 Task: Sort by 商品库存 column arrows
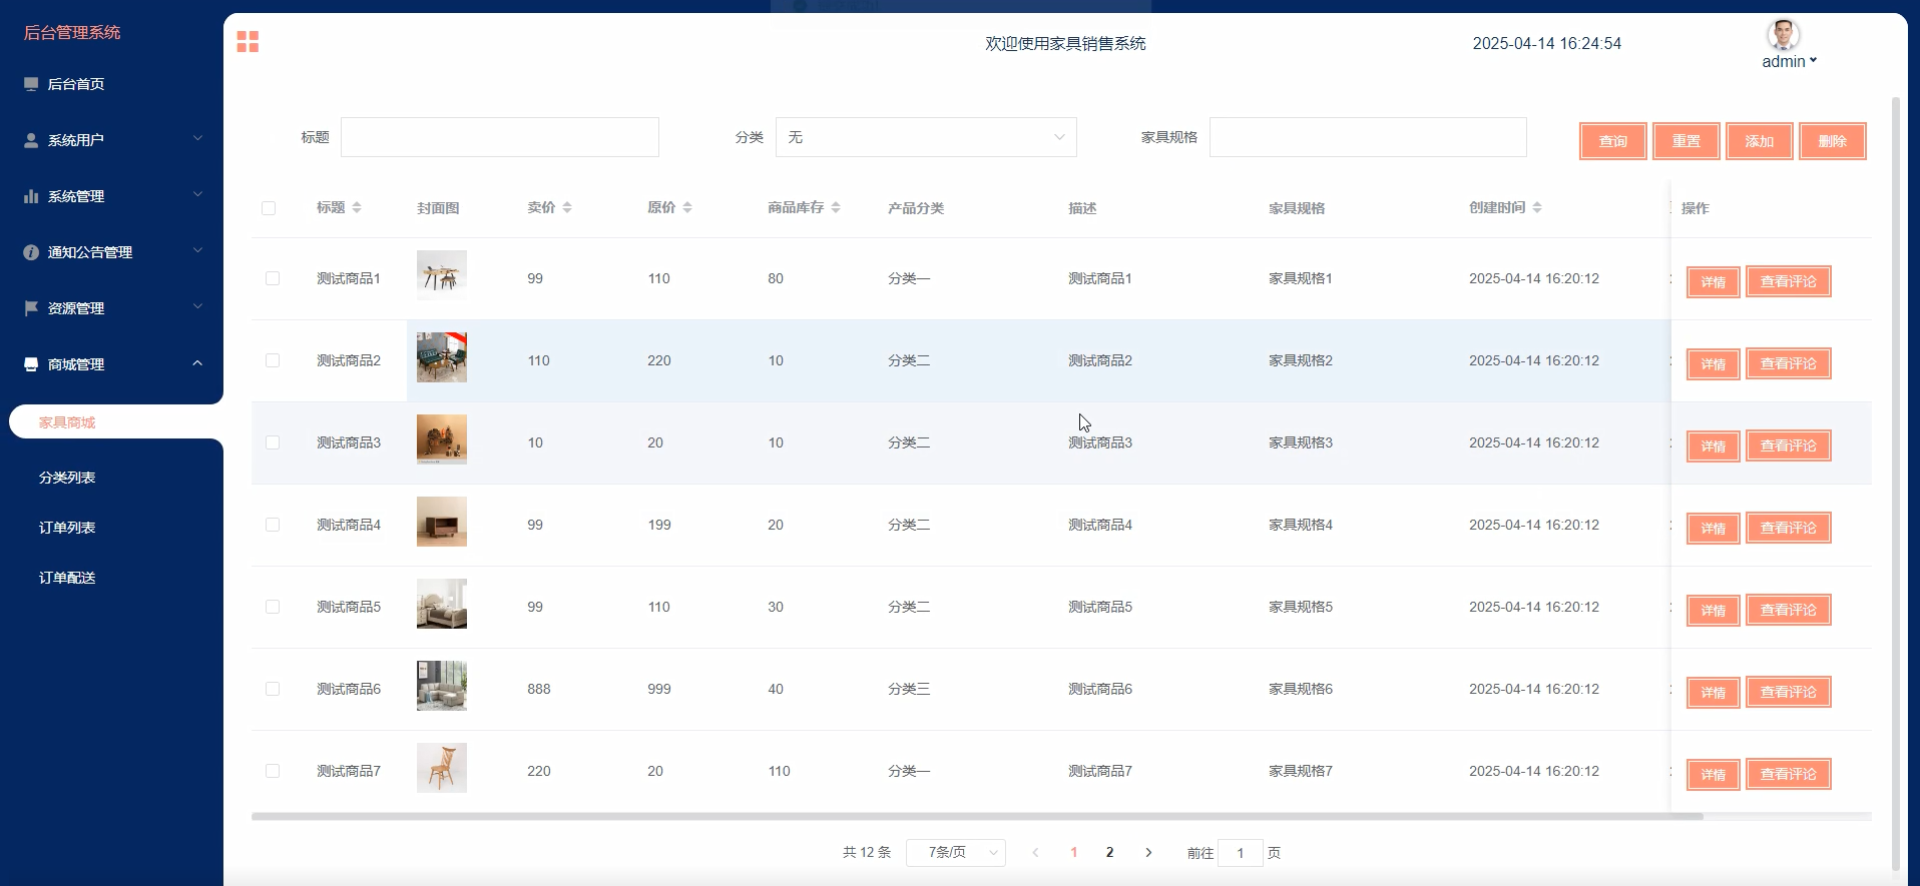tap(835, 207)
